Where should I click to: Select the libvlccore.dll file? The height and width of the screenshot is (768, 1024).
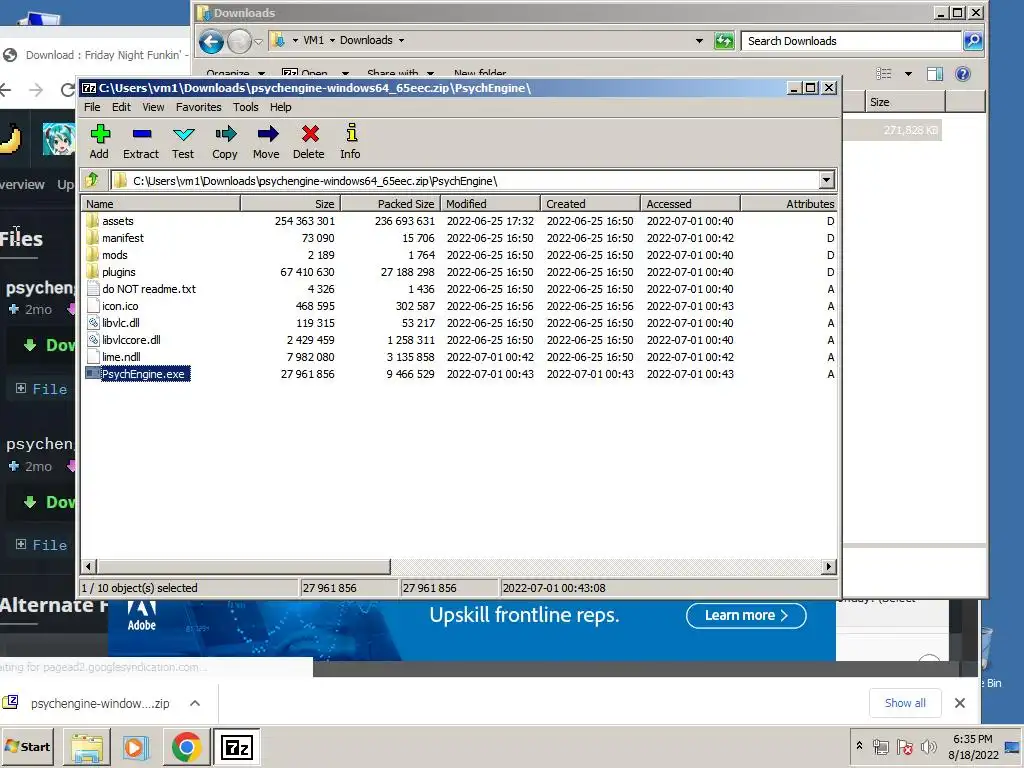pos(131,340)
